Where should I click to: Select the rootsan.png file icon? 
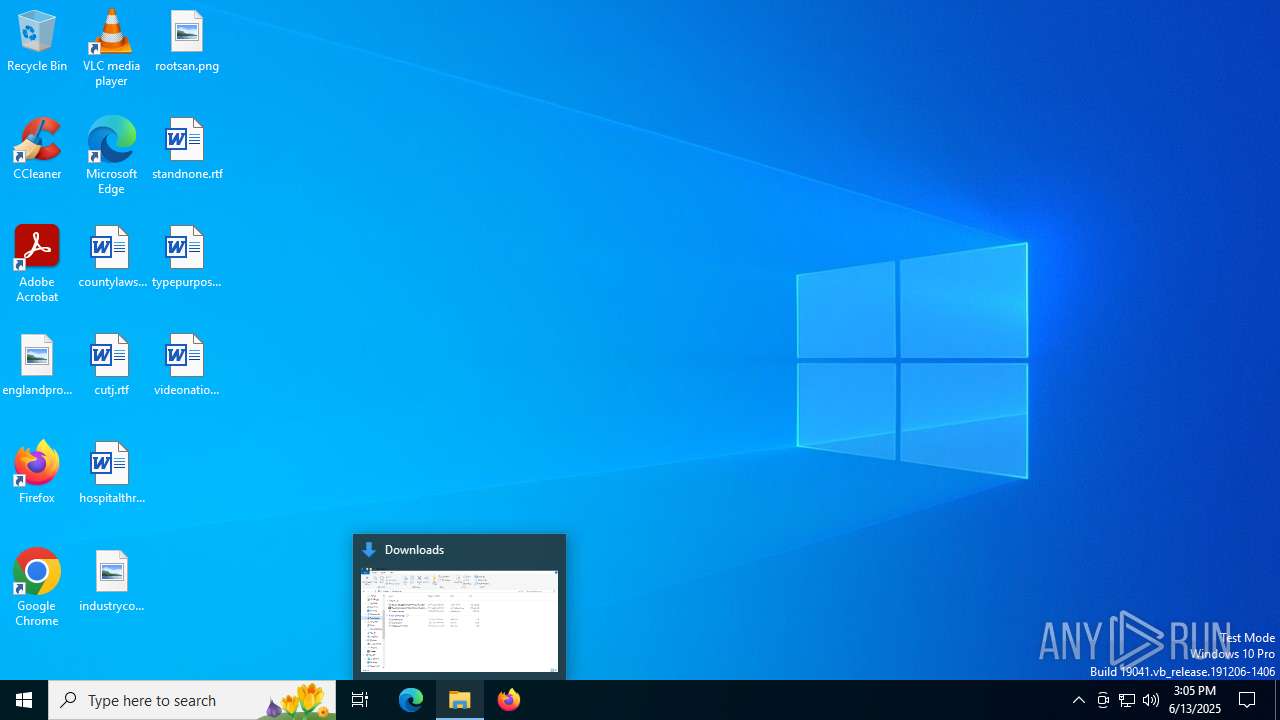(187, 41)
